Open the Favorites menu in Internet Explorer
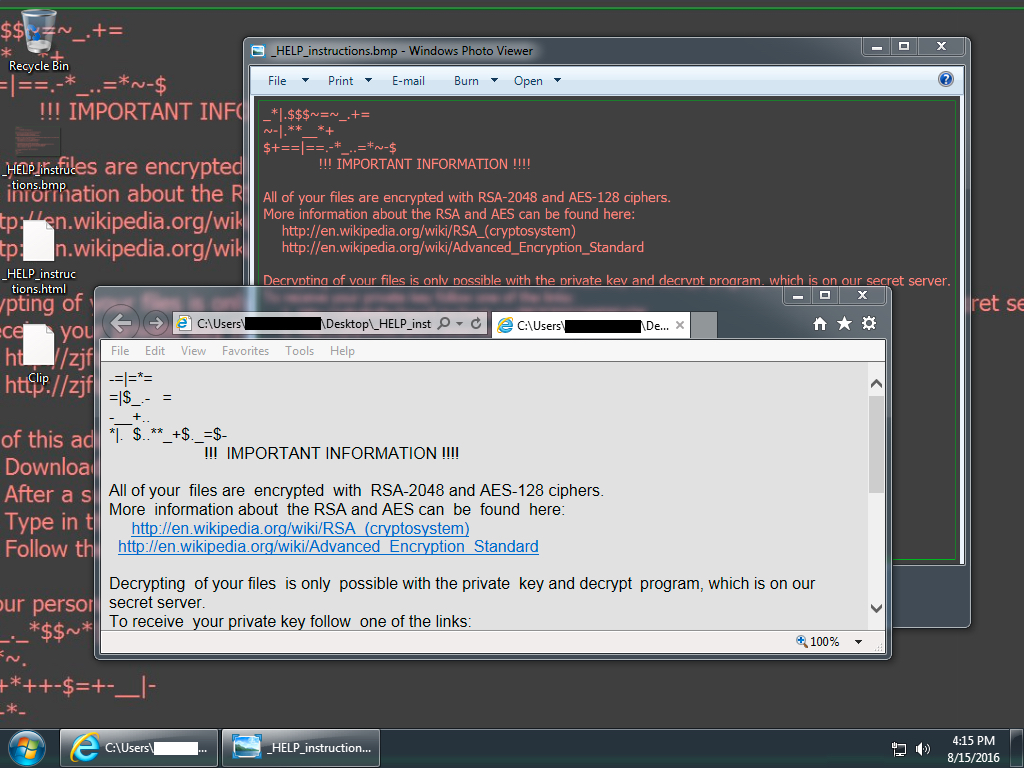 click(x=245, y=351)
